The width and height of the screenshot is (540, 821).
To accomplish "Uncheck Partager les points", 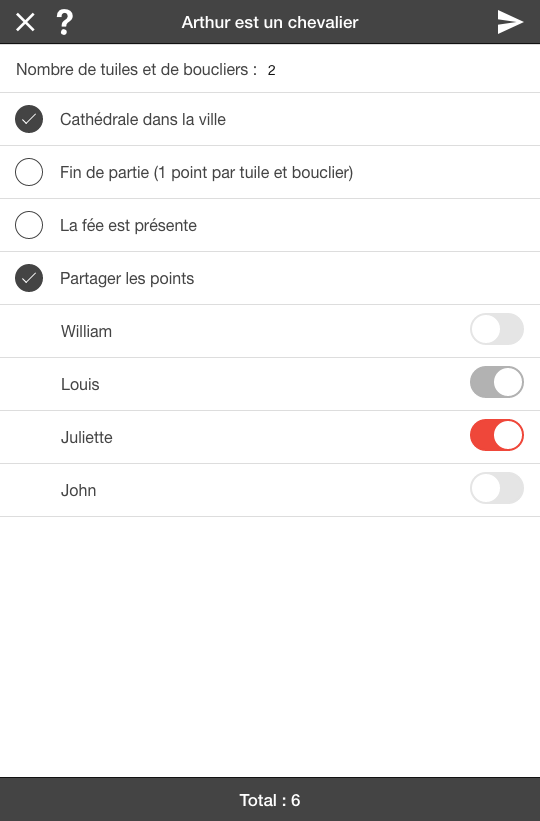I will 29,278.
